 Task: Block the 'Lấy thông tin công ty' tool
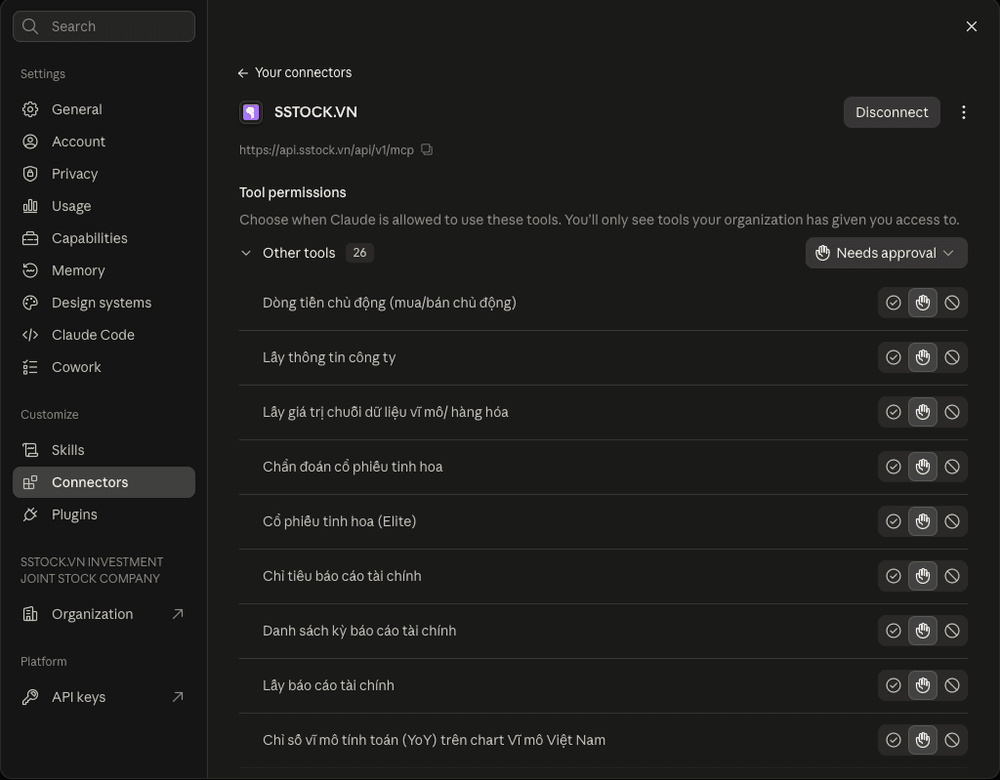952,358
